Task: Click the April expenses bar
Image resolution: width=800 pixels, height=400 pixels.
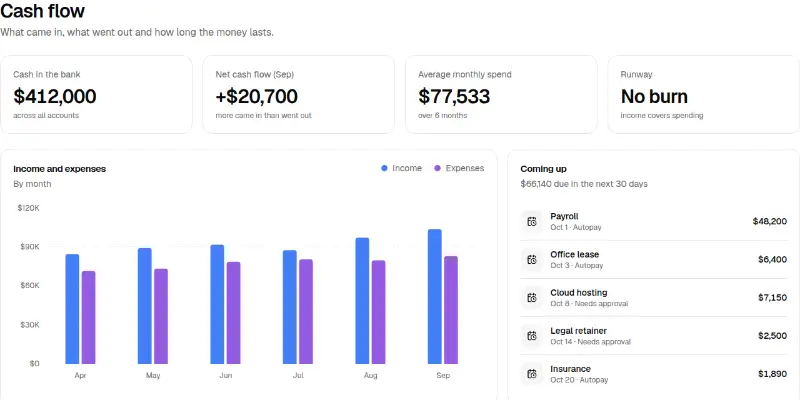Action: coord(89,317)
